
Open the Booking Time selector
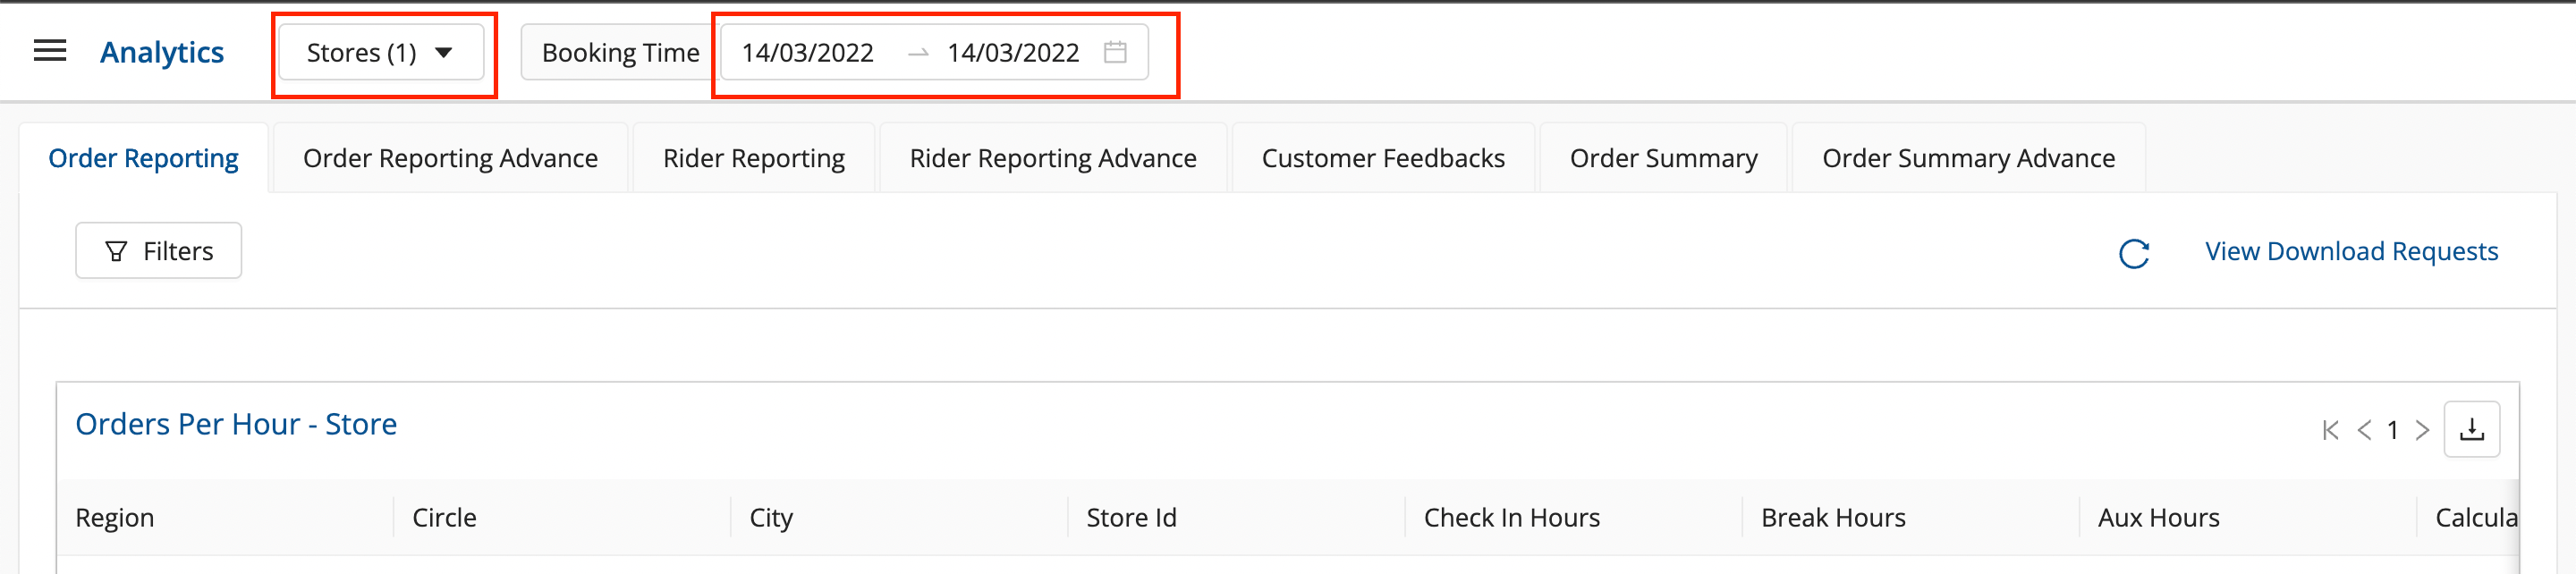coord(619,53)
